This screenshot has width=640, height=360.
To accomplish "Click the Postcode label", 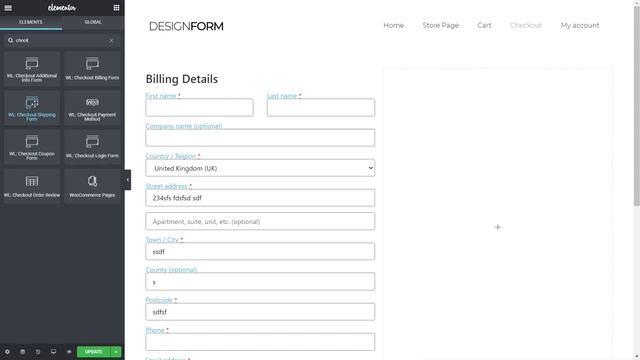I will click(161, 300).
